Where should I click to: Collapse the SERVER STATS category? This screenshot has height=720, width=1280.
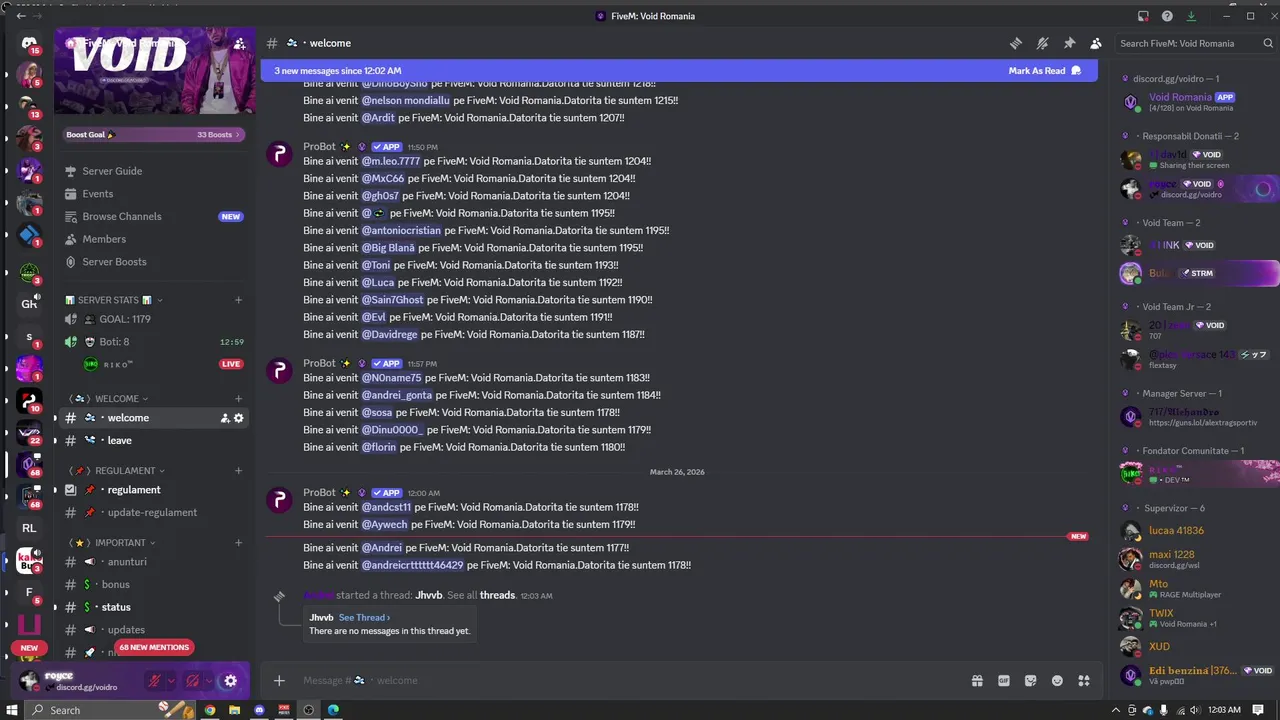(114, 300)
